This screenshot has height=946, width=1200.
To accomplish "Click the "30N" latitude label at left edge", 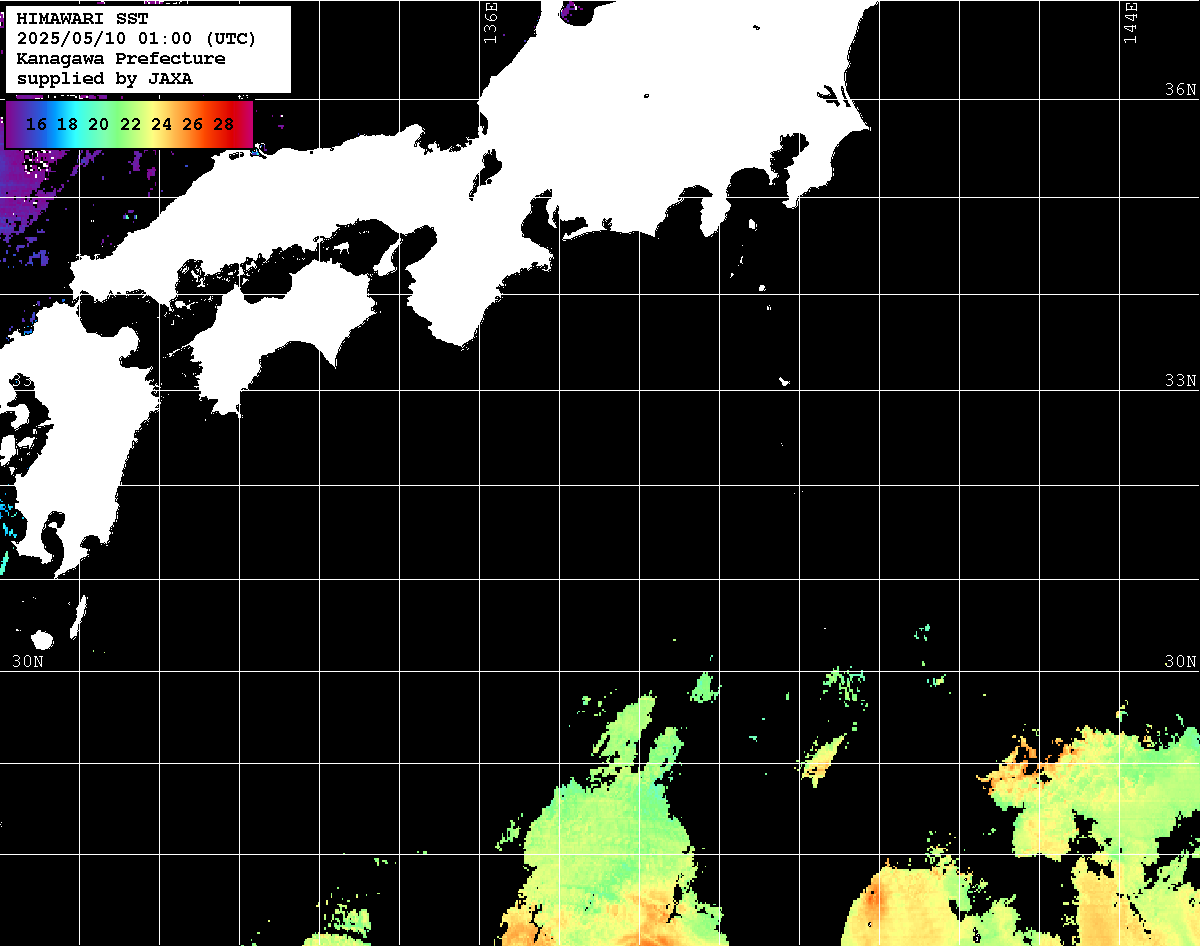I will 28,662.
